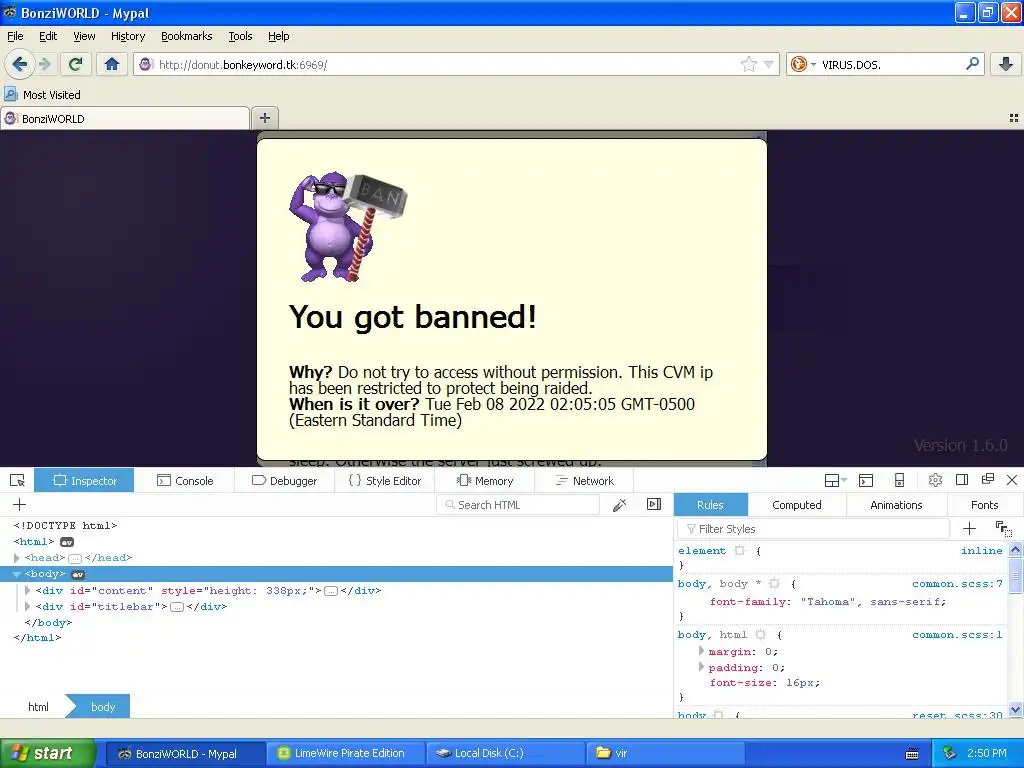This screenshot has width=1024, height=768.
Task: Create a new node with the plus icon
Action: click(x=20, y=505)
